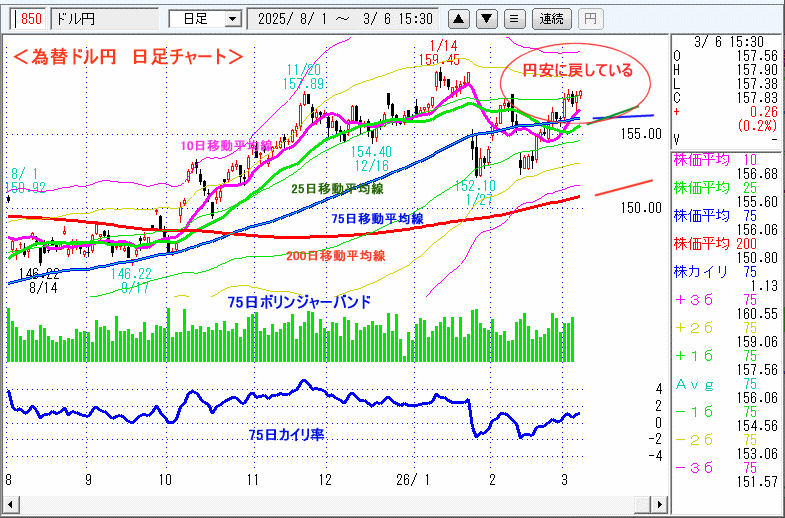
Task: Click the horizontal scrollbar thumb near right end
Action: pyautogui.click(x=643, y=504)
